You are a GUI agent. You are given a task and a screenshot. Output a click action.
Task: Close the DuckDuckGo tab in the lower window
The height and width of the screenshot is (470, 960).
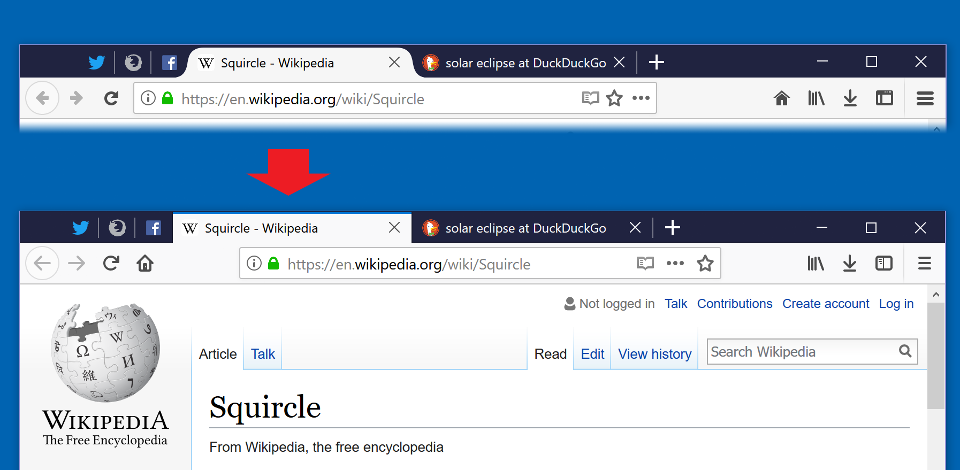(635, 228)
